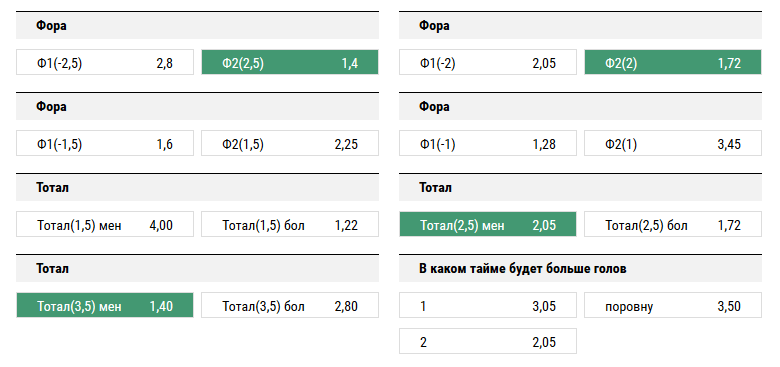This screenshot has width=780, height=367.
Task: Toggle off the highlighted Ф2(2) bet 1,72
Action: (x=673, y=62)
